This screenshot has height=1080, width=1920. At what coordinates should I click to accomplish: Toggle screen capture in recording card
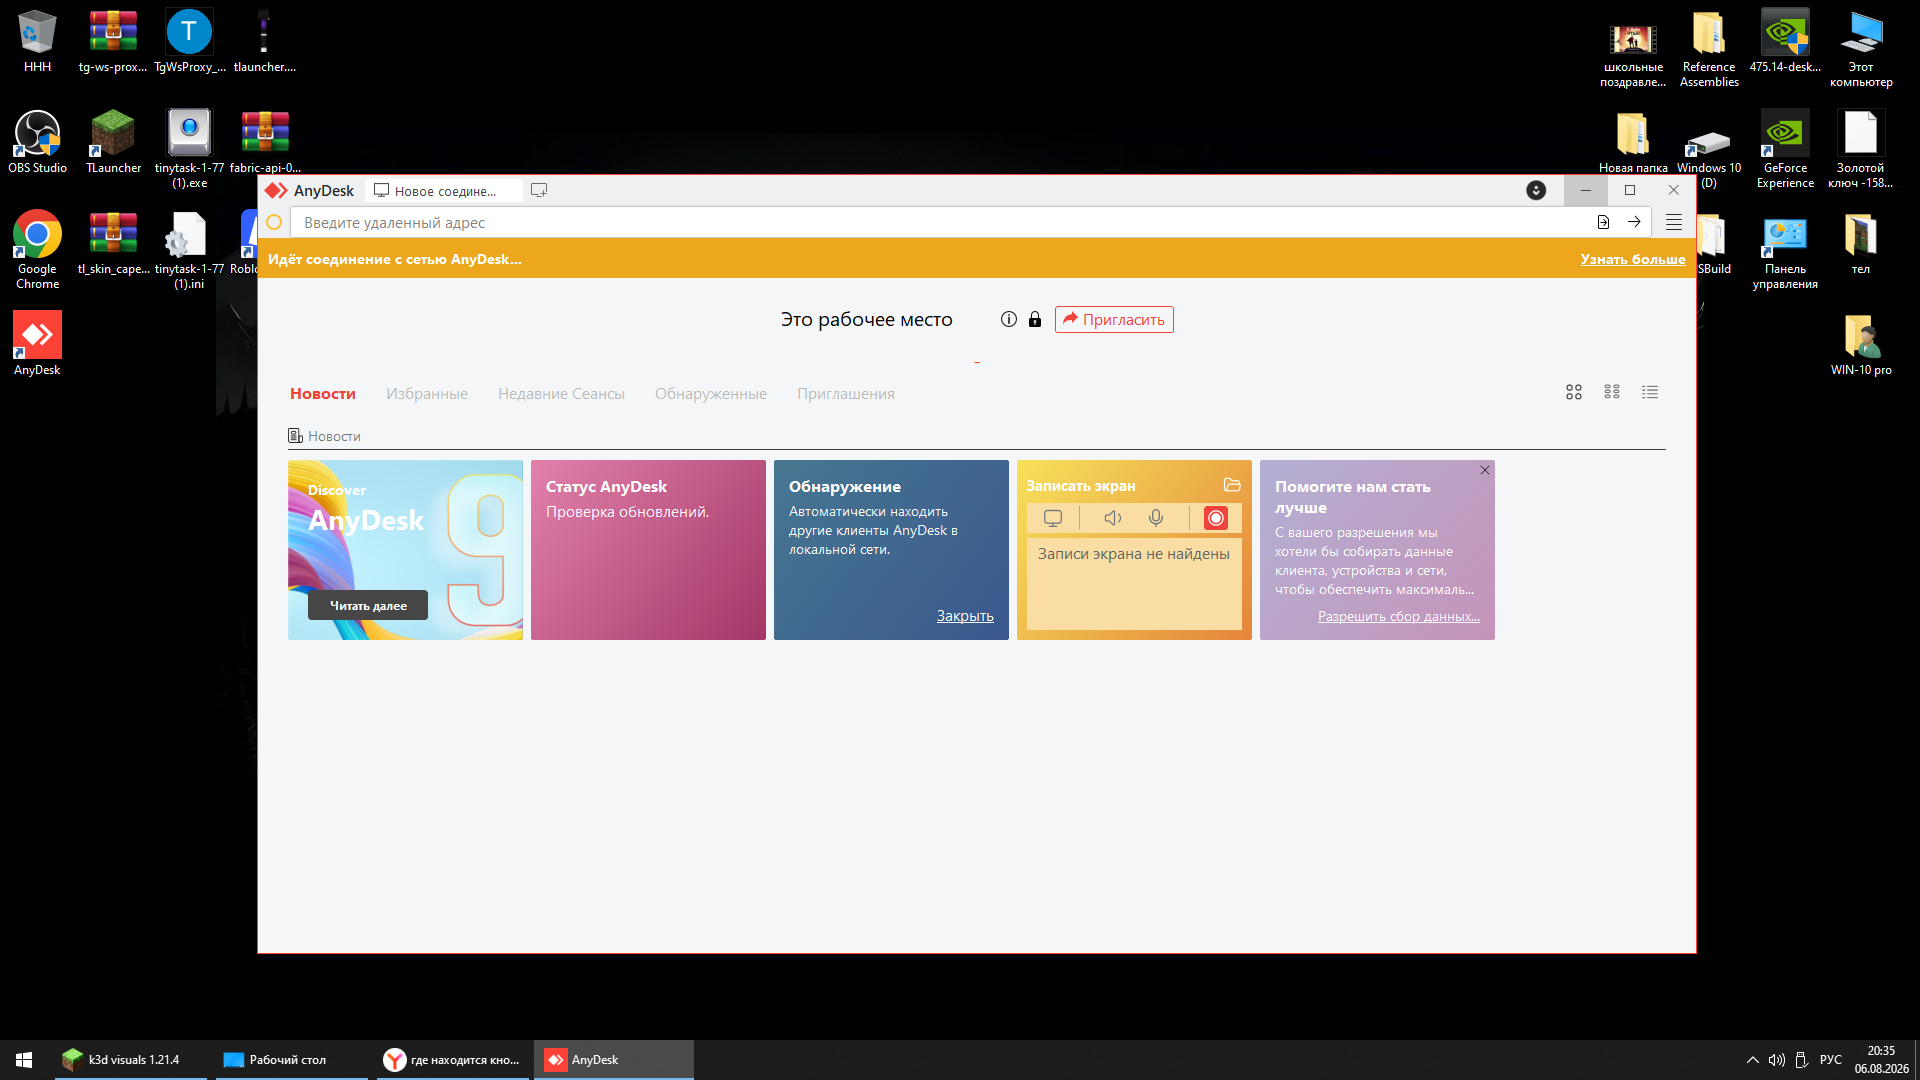tap(1053, 518)
